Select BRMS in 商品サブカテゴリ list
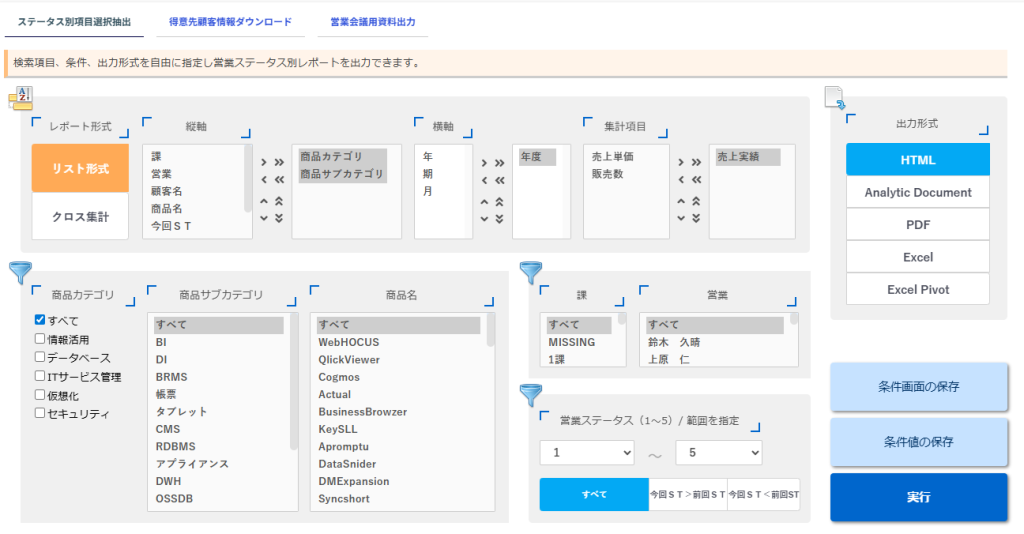Screen dimensions: 1024x534 click(x=171, y=377)
